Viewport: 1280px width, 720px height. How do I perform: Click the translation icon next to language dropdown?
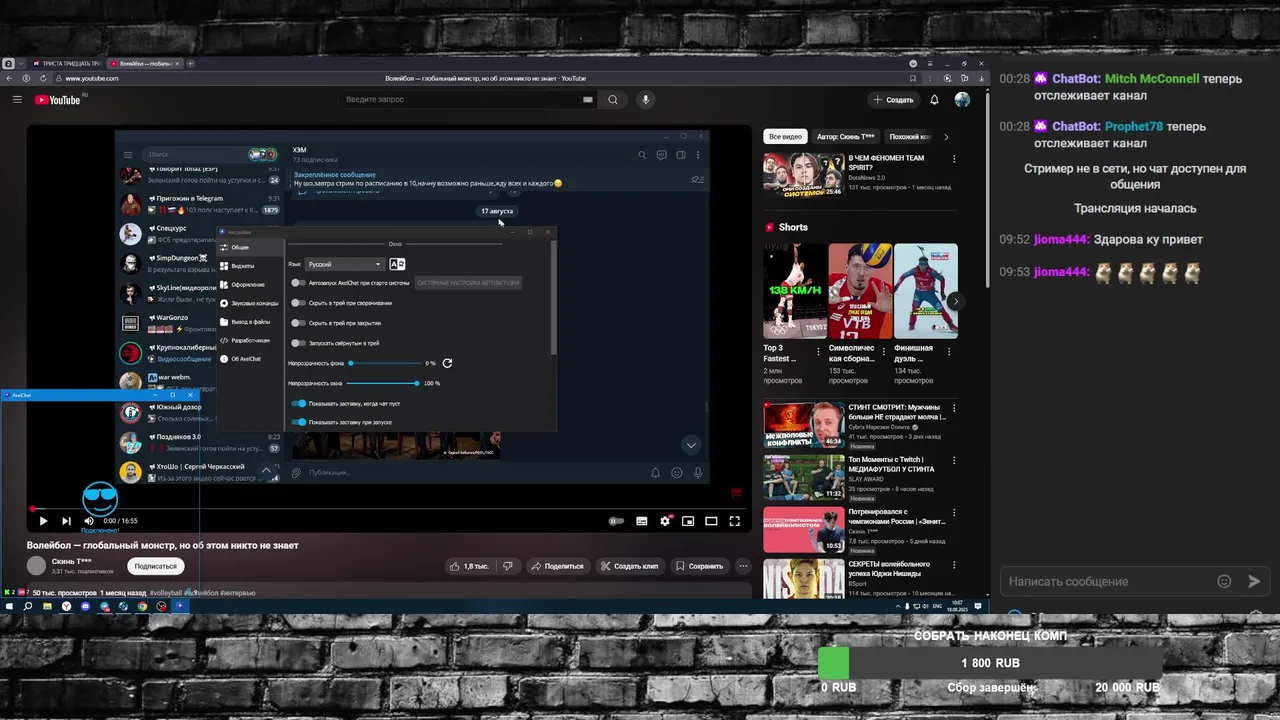397,264
